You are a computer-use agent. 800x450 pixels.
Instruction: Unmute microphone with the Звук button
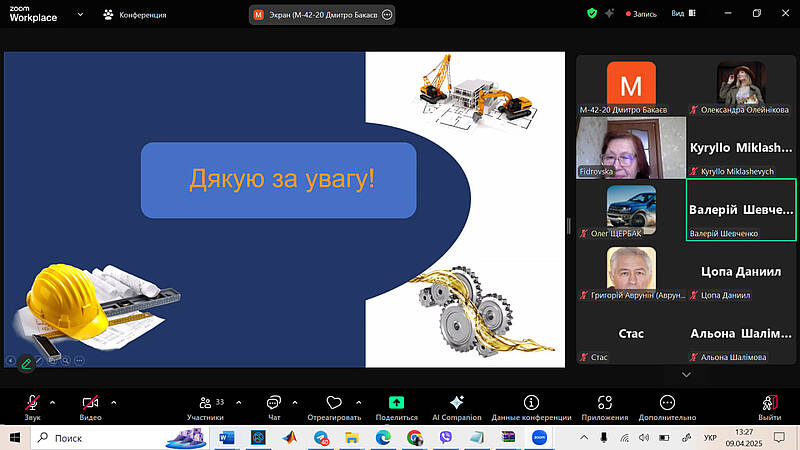pyautogui.click(x=32, y=402)
